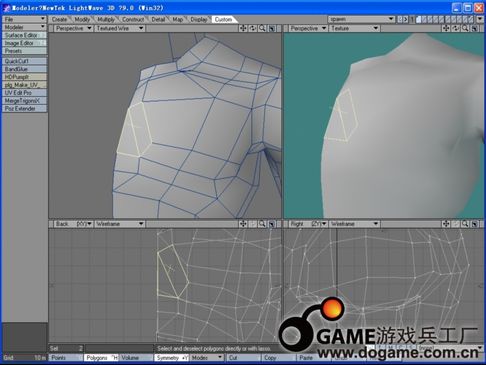Screen dimensions: 486x365
Task: Switch to the Modify tab
Action: click(82, 20)
